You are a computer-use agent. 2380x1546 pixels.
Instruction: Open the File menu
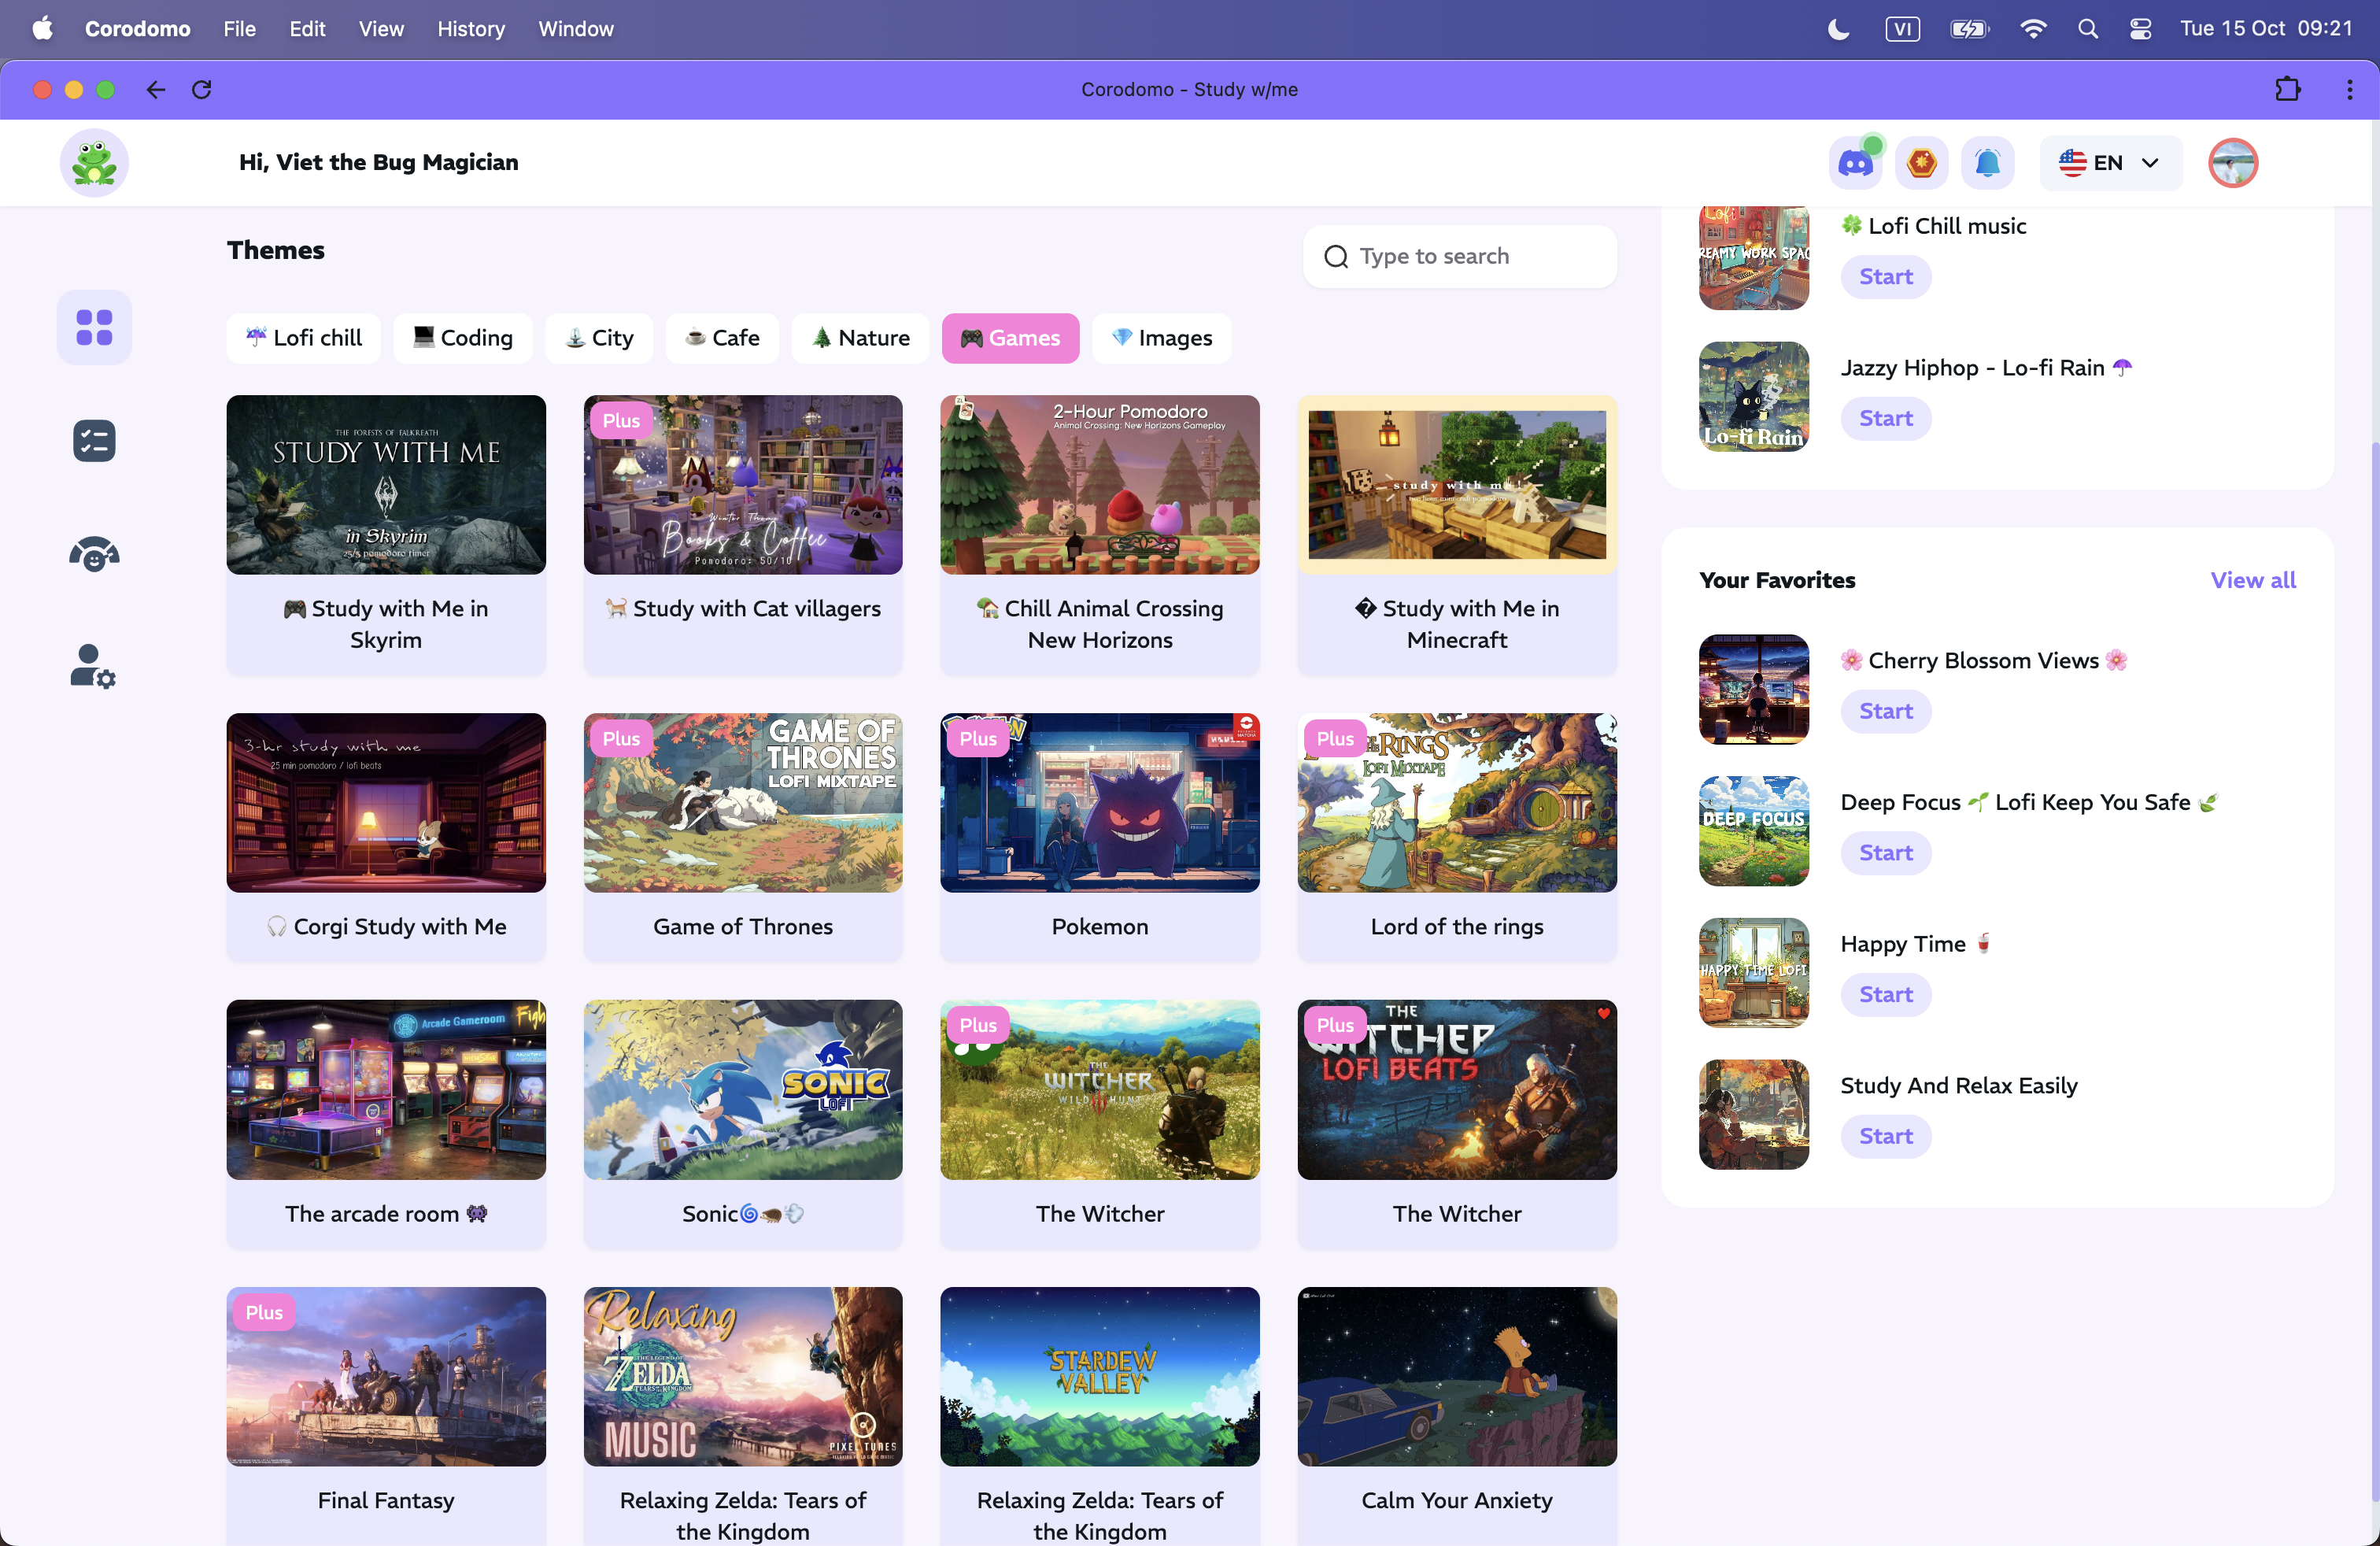point(239,29)
